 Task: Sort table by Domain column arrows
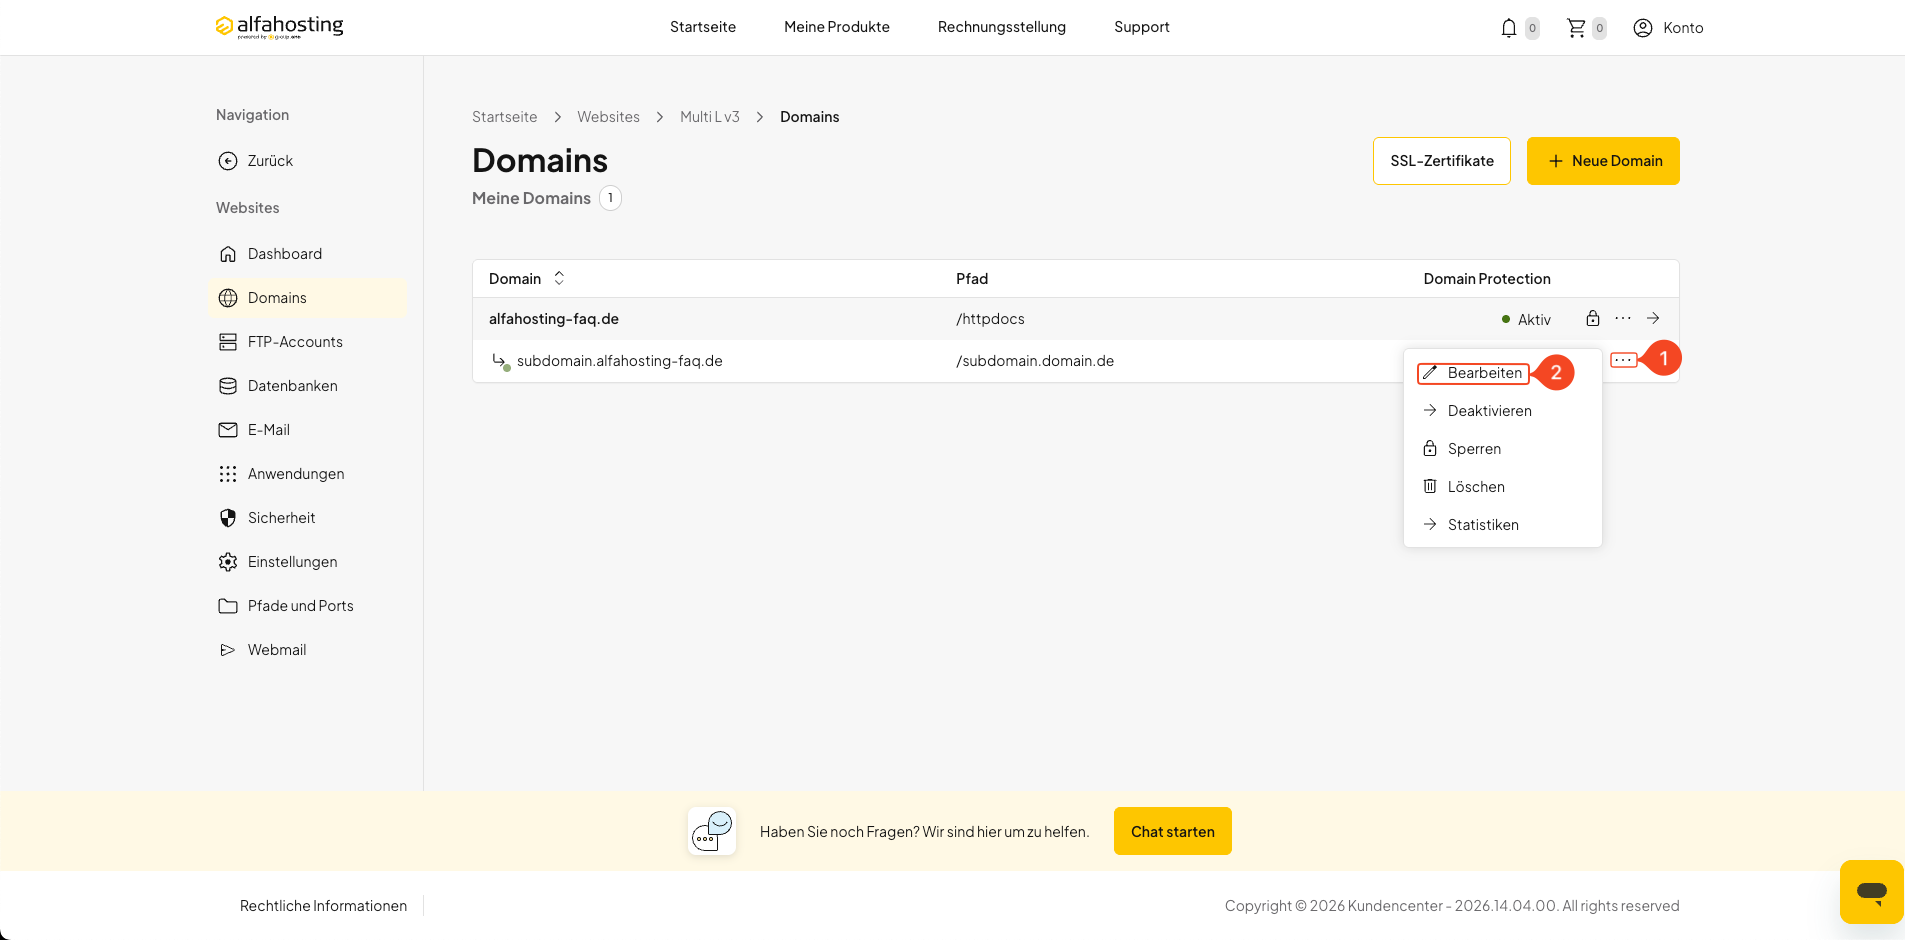point(559,278)
